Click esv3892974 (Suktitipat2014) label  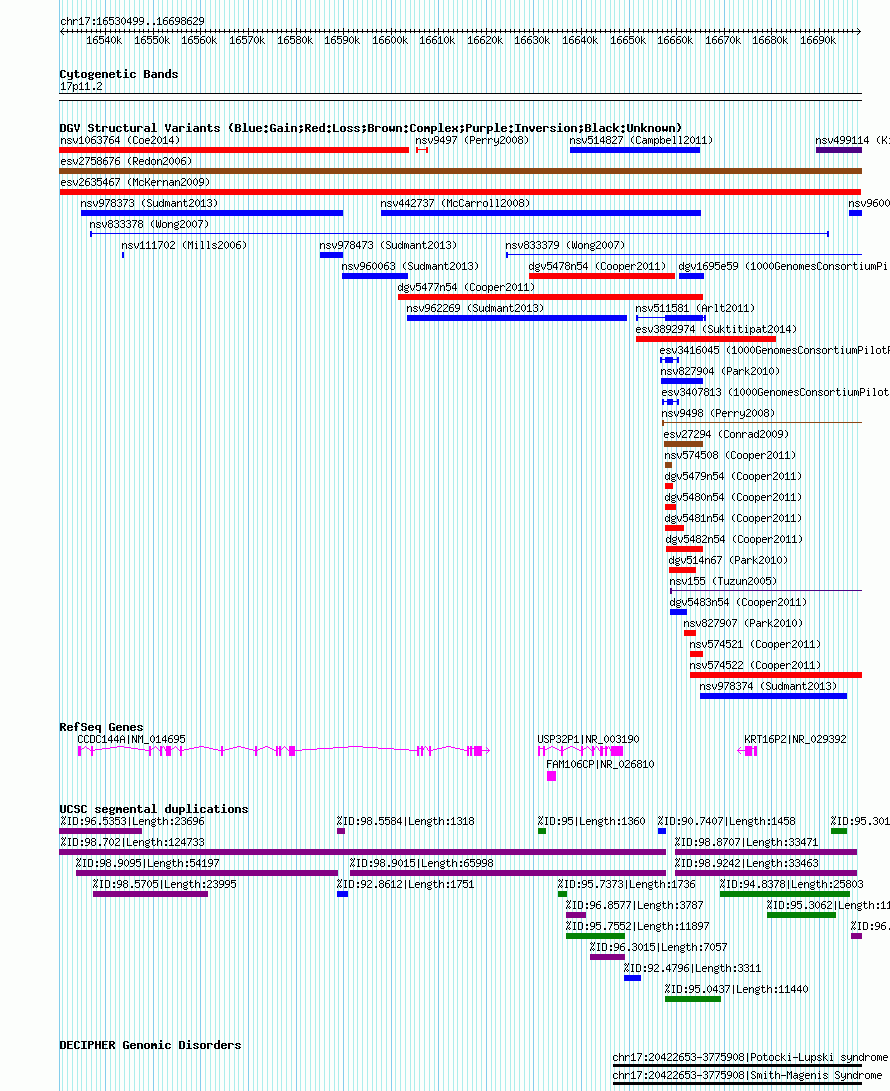coord(716,329)
